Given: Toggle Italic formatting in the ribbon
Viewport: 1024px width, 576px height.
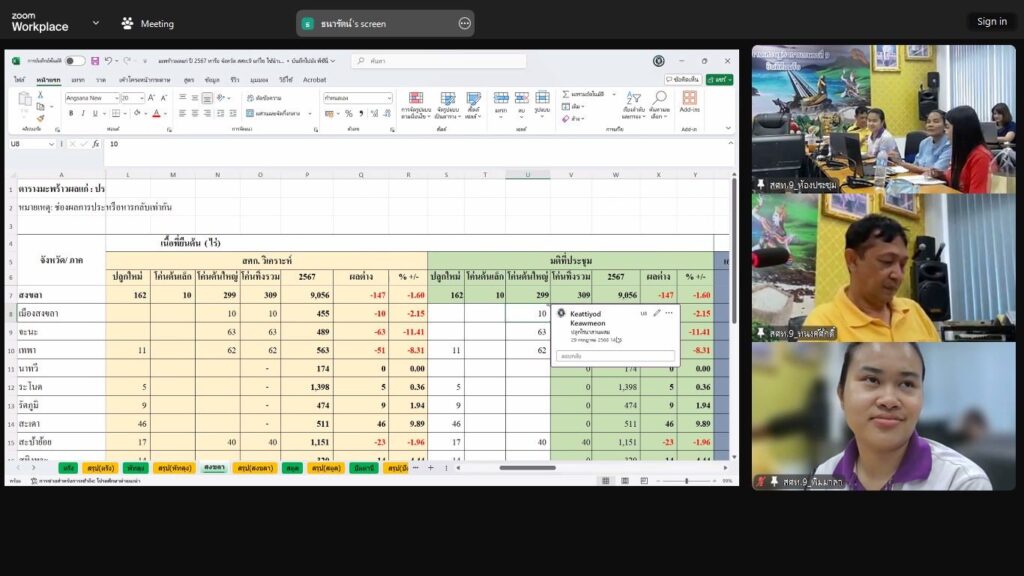Looking at the screenshot, I should (83, 113).
